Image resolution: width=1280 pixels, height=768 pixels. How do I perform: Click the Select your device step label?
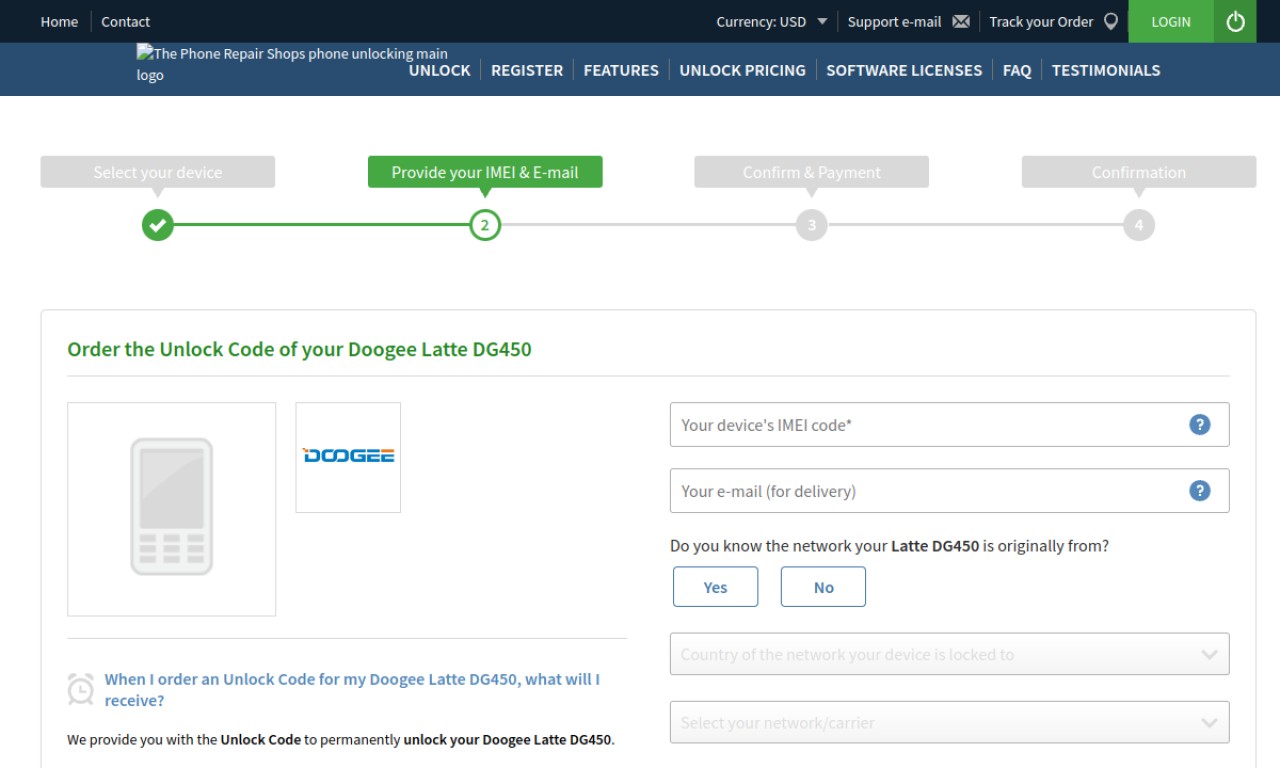point(158,172)
